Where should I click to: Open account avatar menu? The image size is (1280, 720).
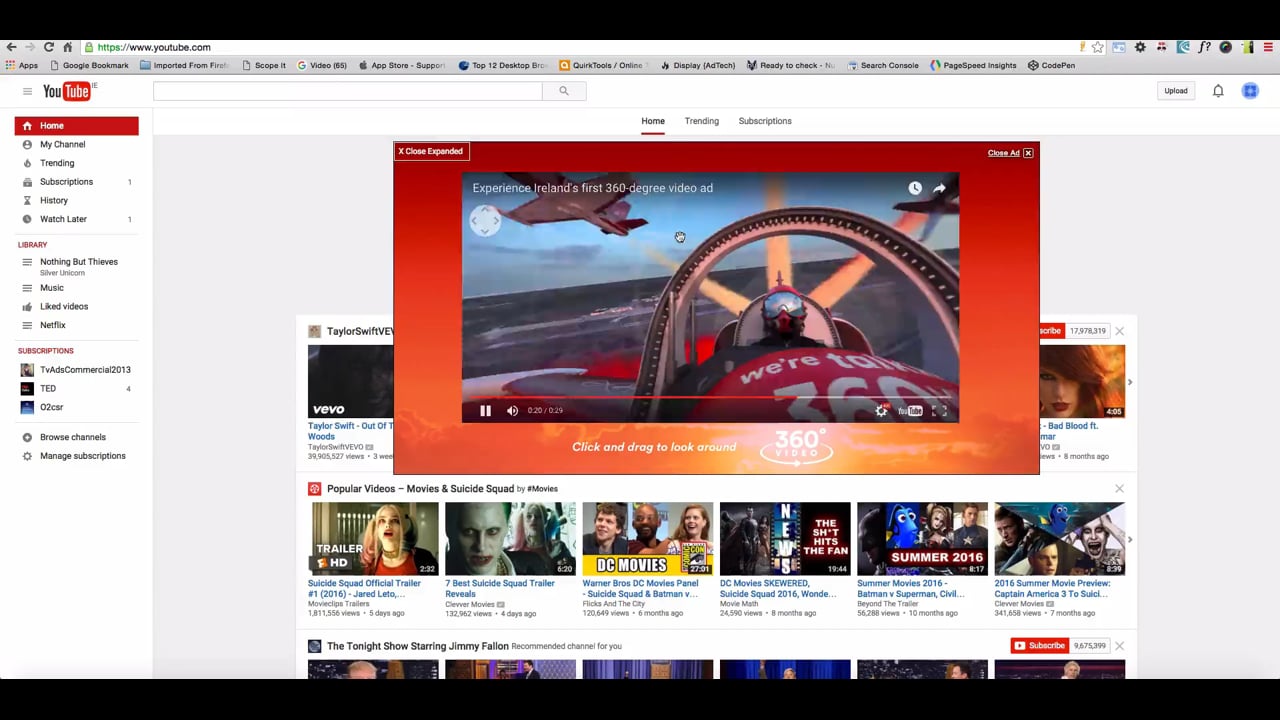pos(1250,91)
